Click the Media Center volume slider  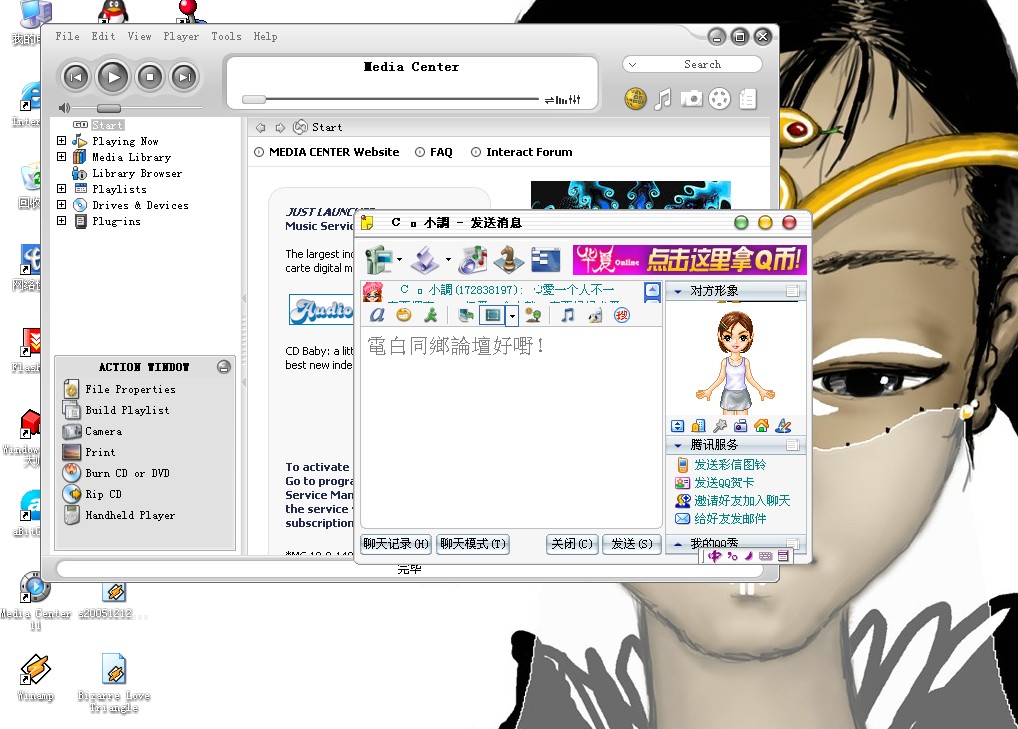pos(108,108)
